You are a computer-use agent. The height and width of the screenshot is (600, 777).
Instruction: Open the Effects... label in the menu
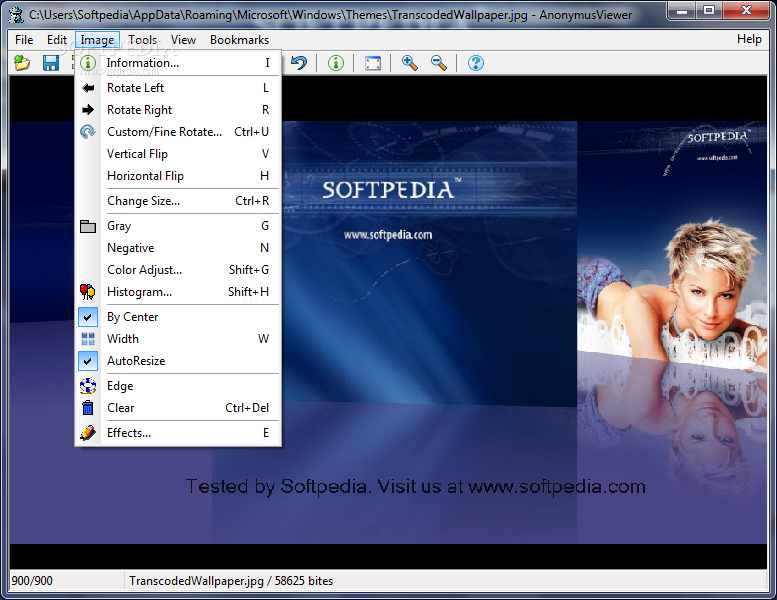[x=129, y=433]
